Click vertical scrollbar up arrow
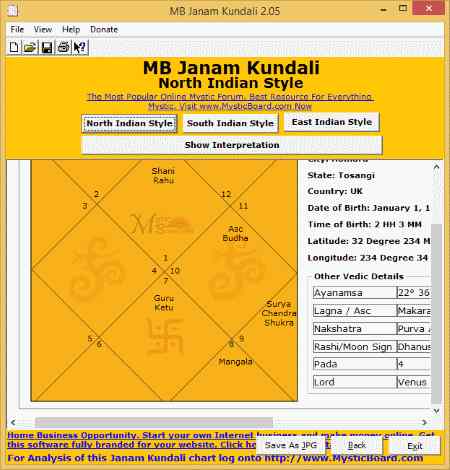 436,166
